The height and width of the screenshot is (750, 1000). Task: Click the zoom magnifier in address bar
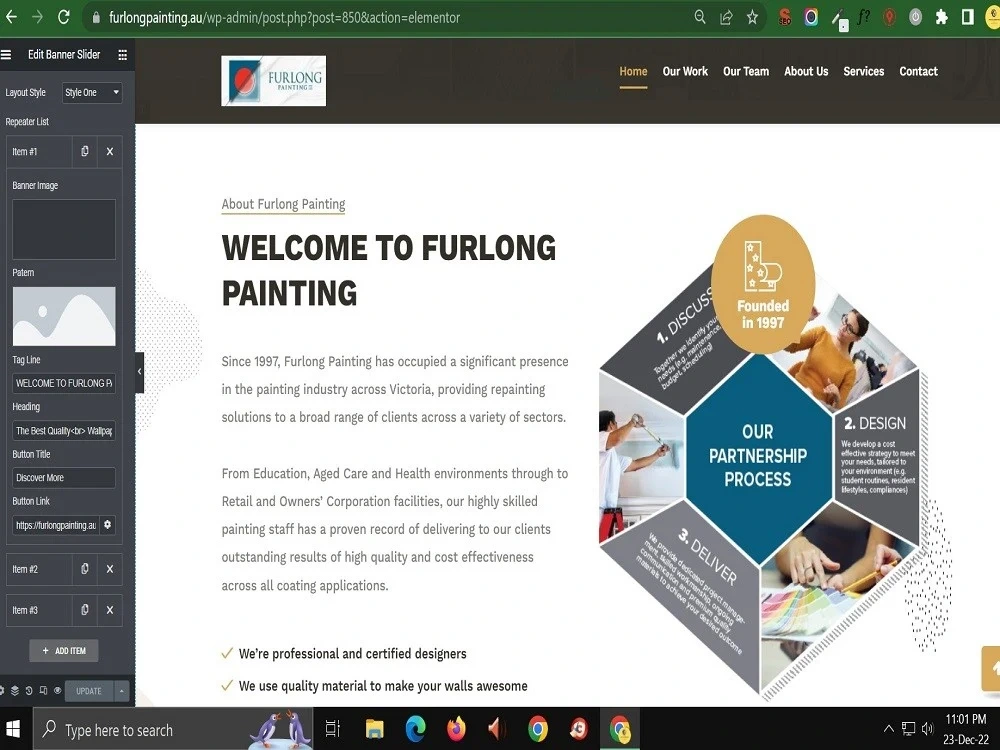pyautogui.click(x=700, y=17)
